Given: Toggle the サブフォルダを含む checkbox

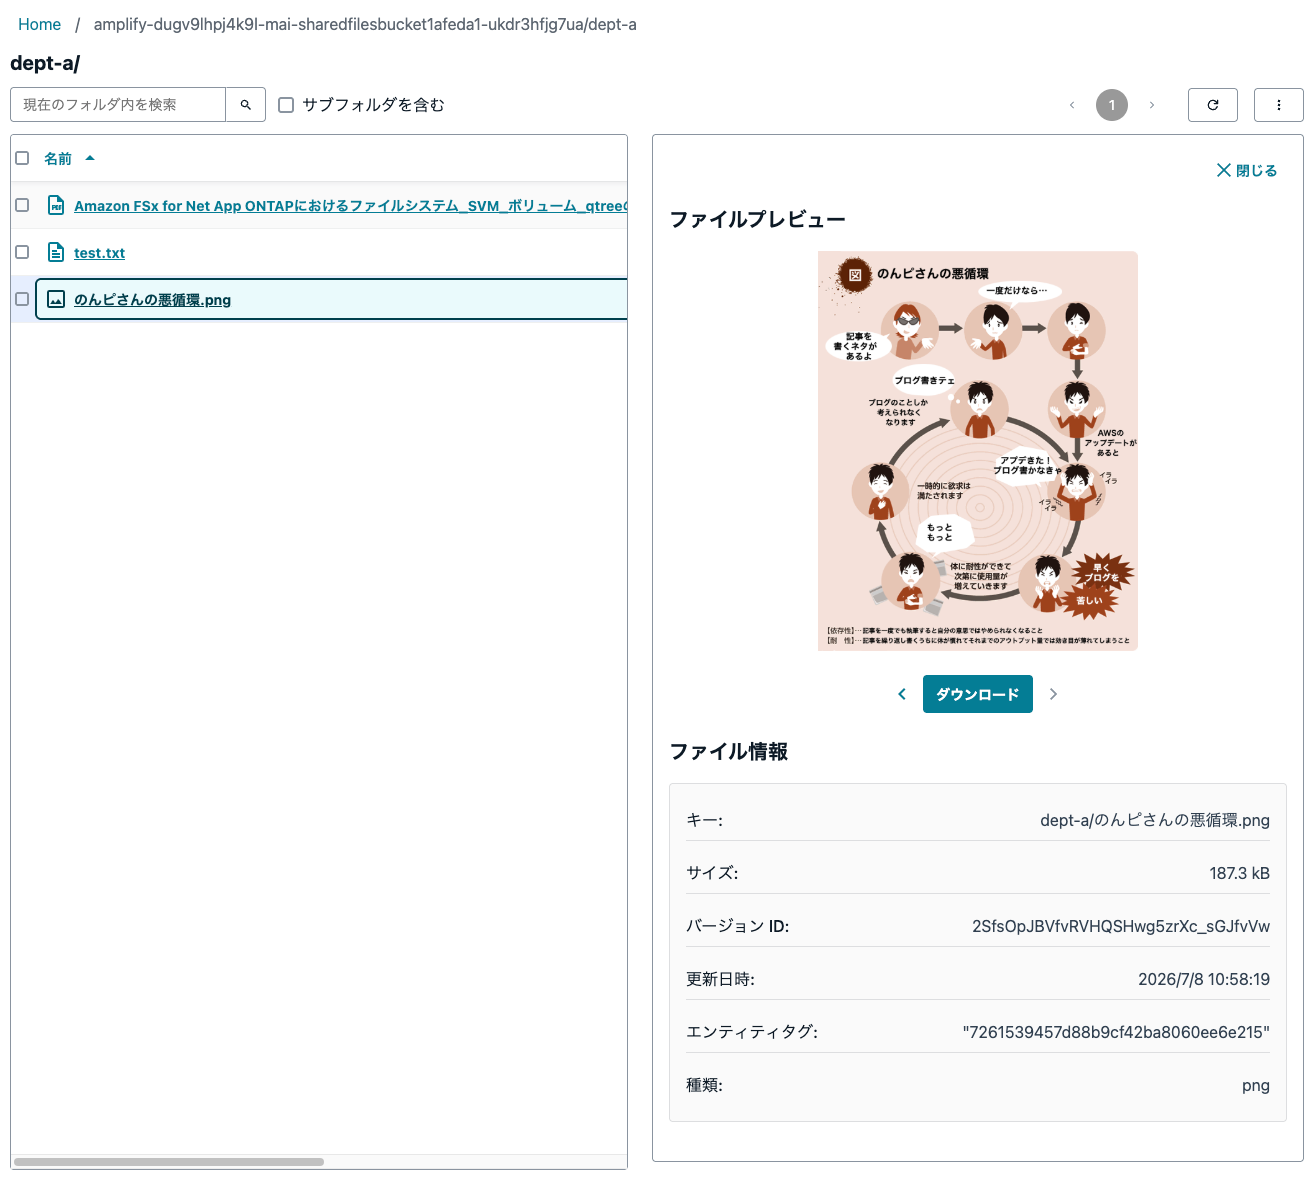Looking at the screenshot, I should point(286,105).
